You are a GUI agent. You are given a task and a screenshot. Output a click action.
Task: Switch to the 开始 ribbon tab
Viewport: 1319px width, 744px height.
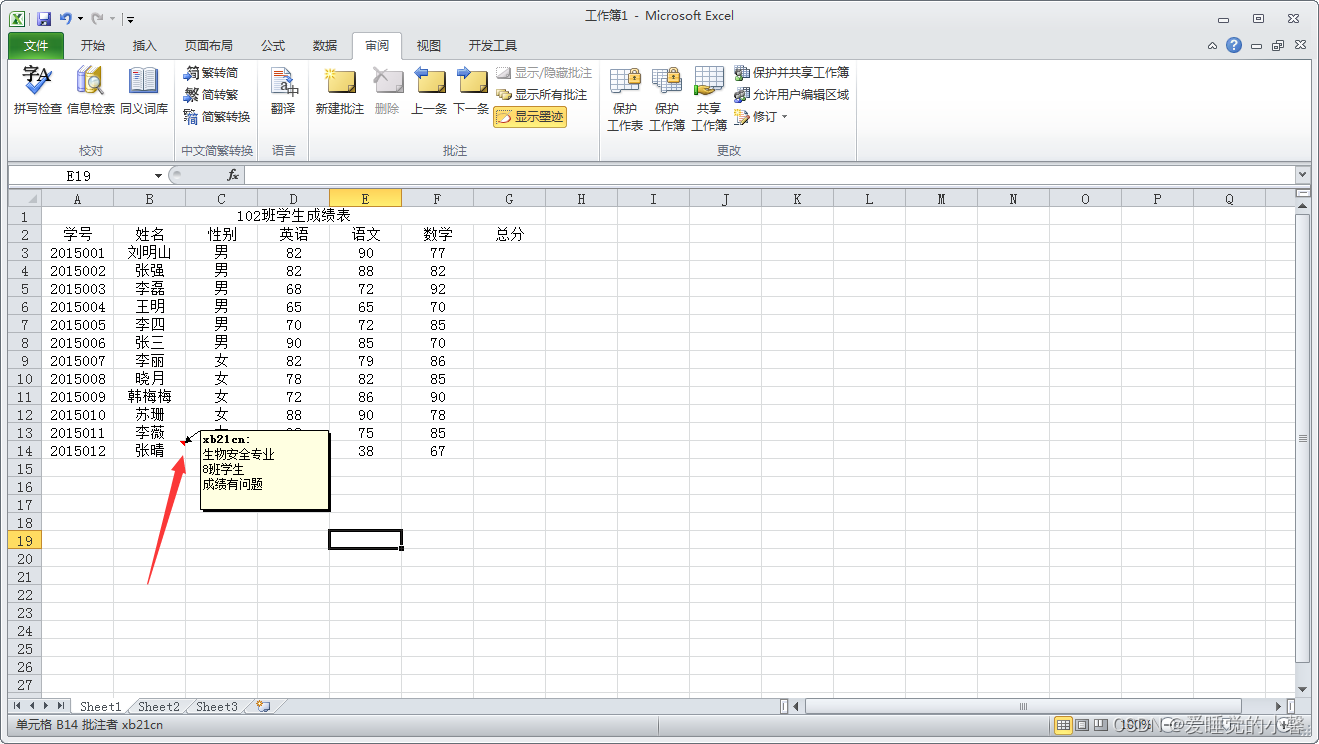(93, 45)
